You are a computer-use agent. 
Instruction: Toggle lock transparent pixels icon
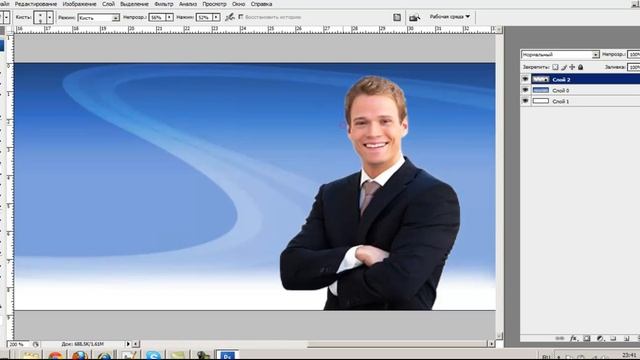555,67
